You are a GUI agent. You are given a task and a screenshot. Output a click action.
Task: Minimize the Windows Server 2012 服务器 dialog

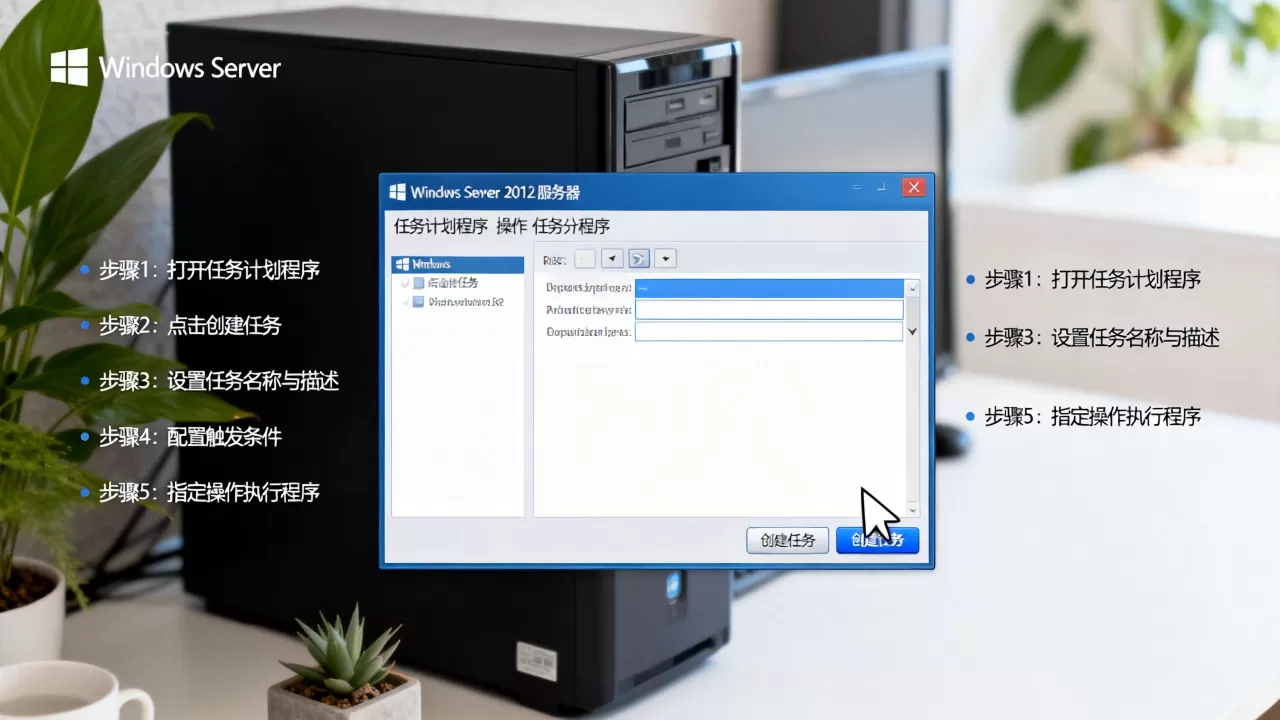point(857,188)
